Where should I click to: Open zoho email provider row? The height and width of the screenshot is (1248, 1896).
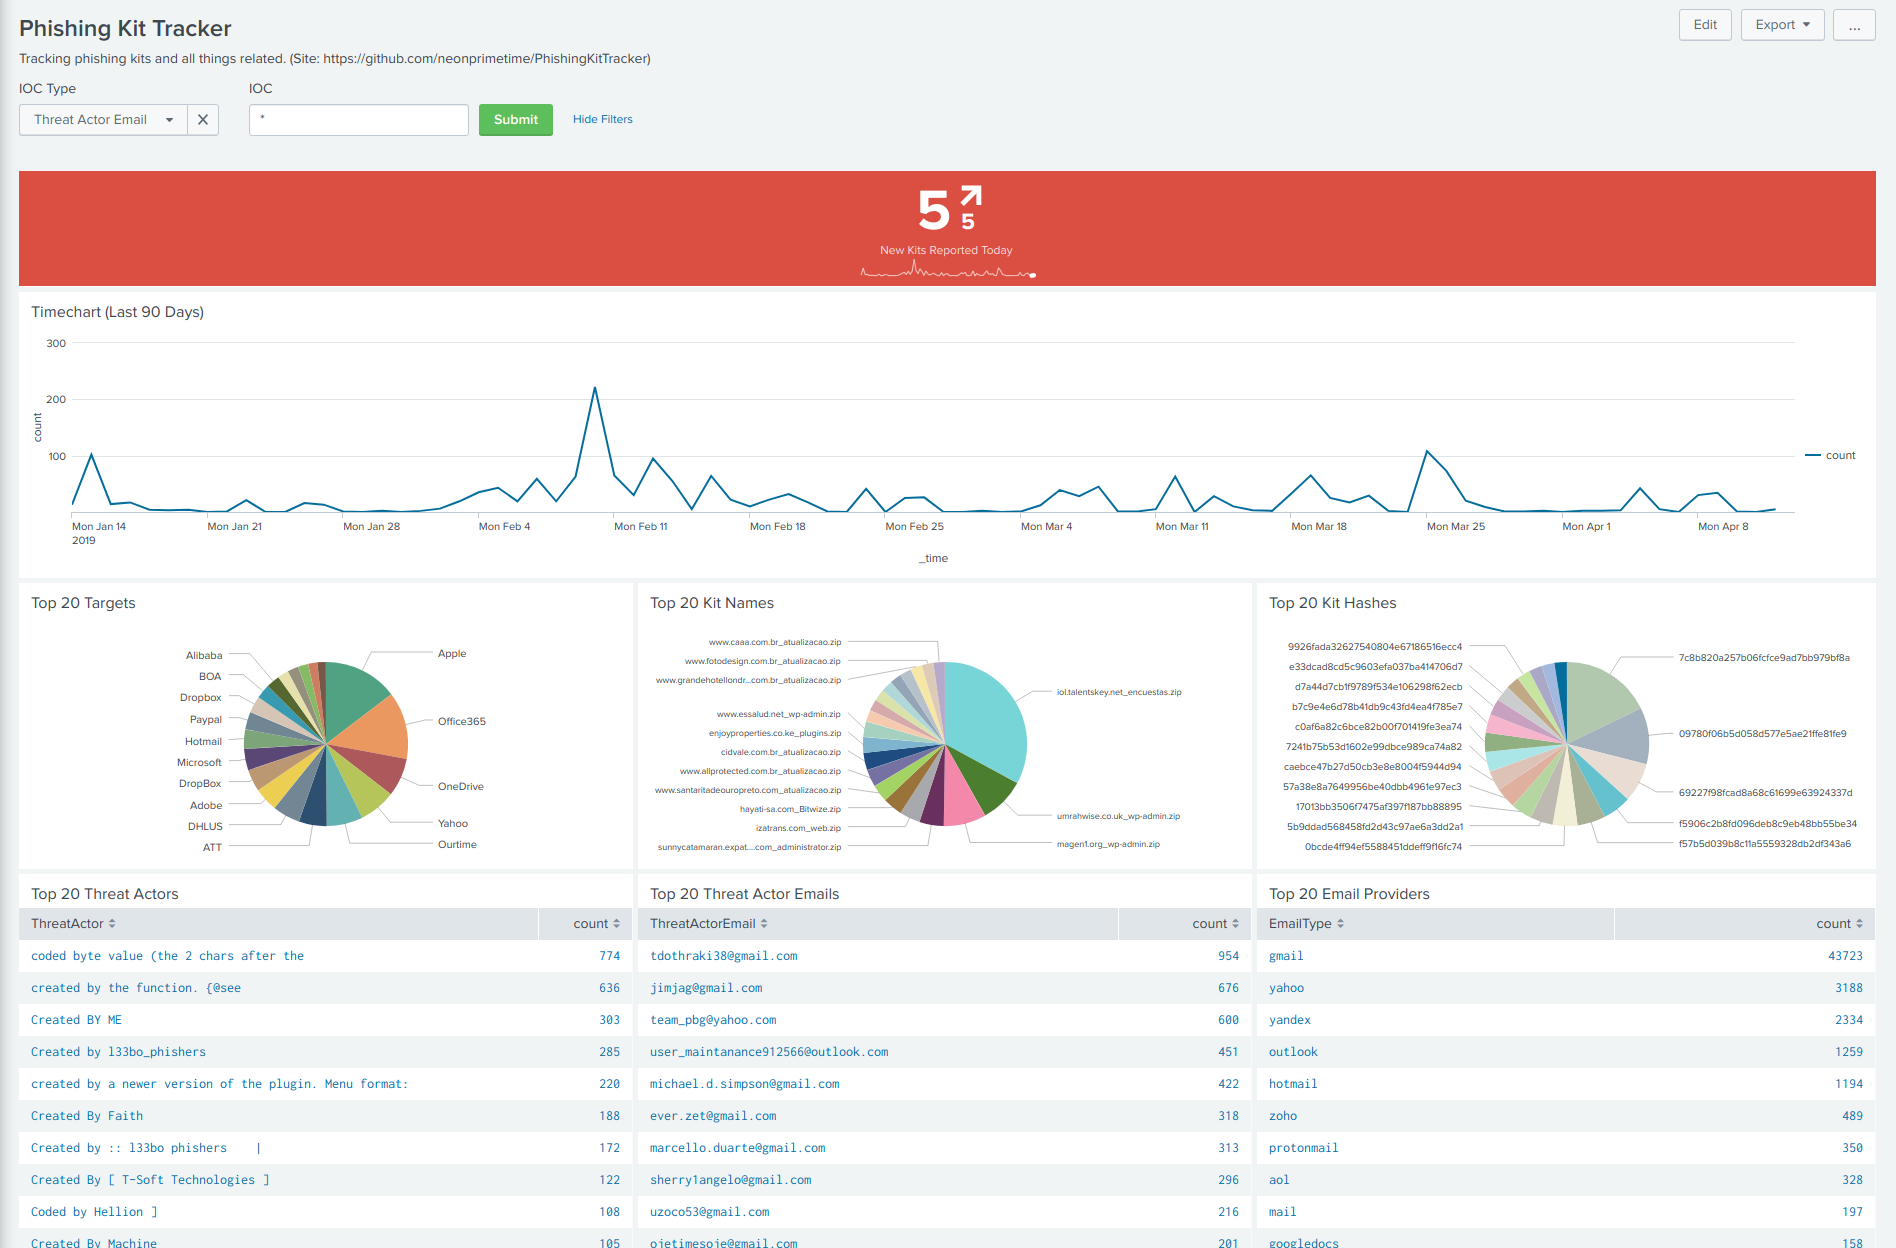[x=1566, y=1116]
